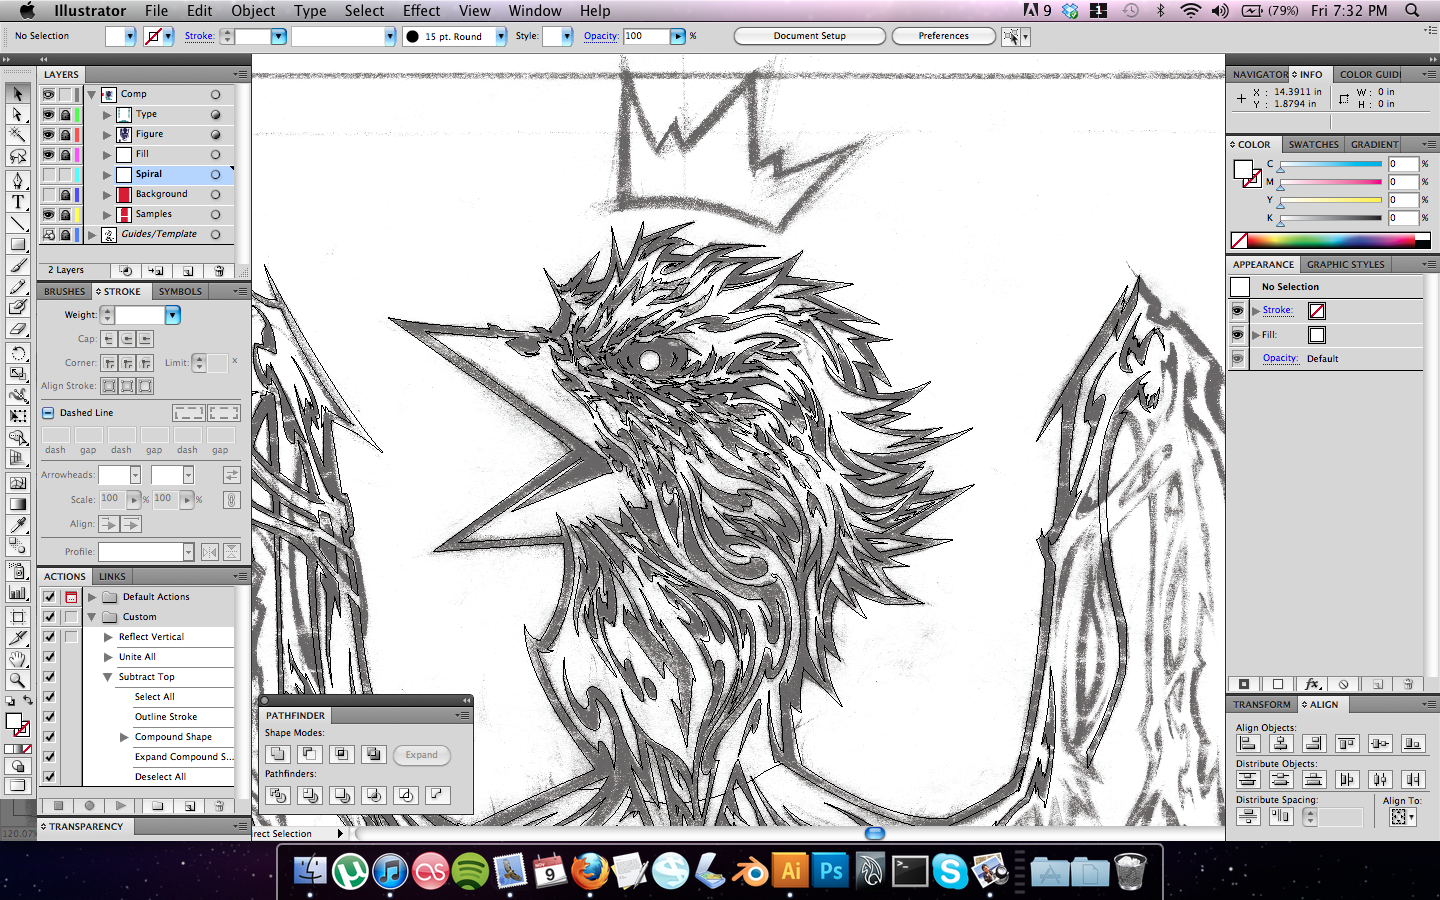Viewport: 1440px width, 900px height.
Task: Click the Cyan slider in Color panel
Action: pyautogui.click(x=1331, y=164)
